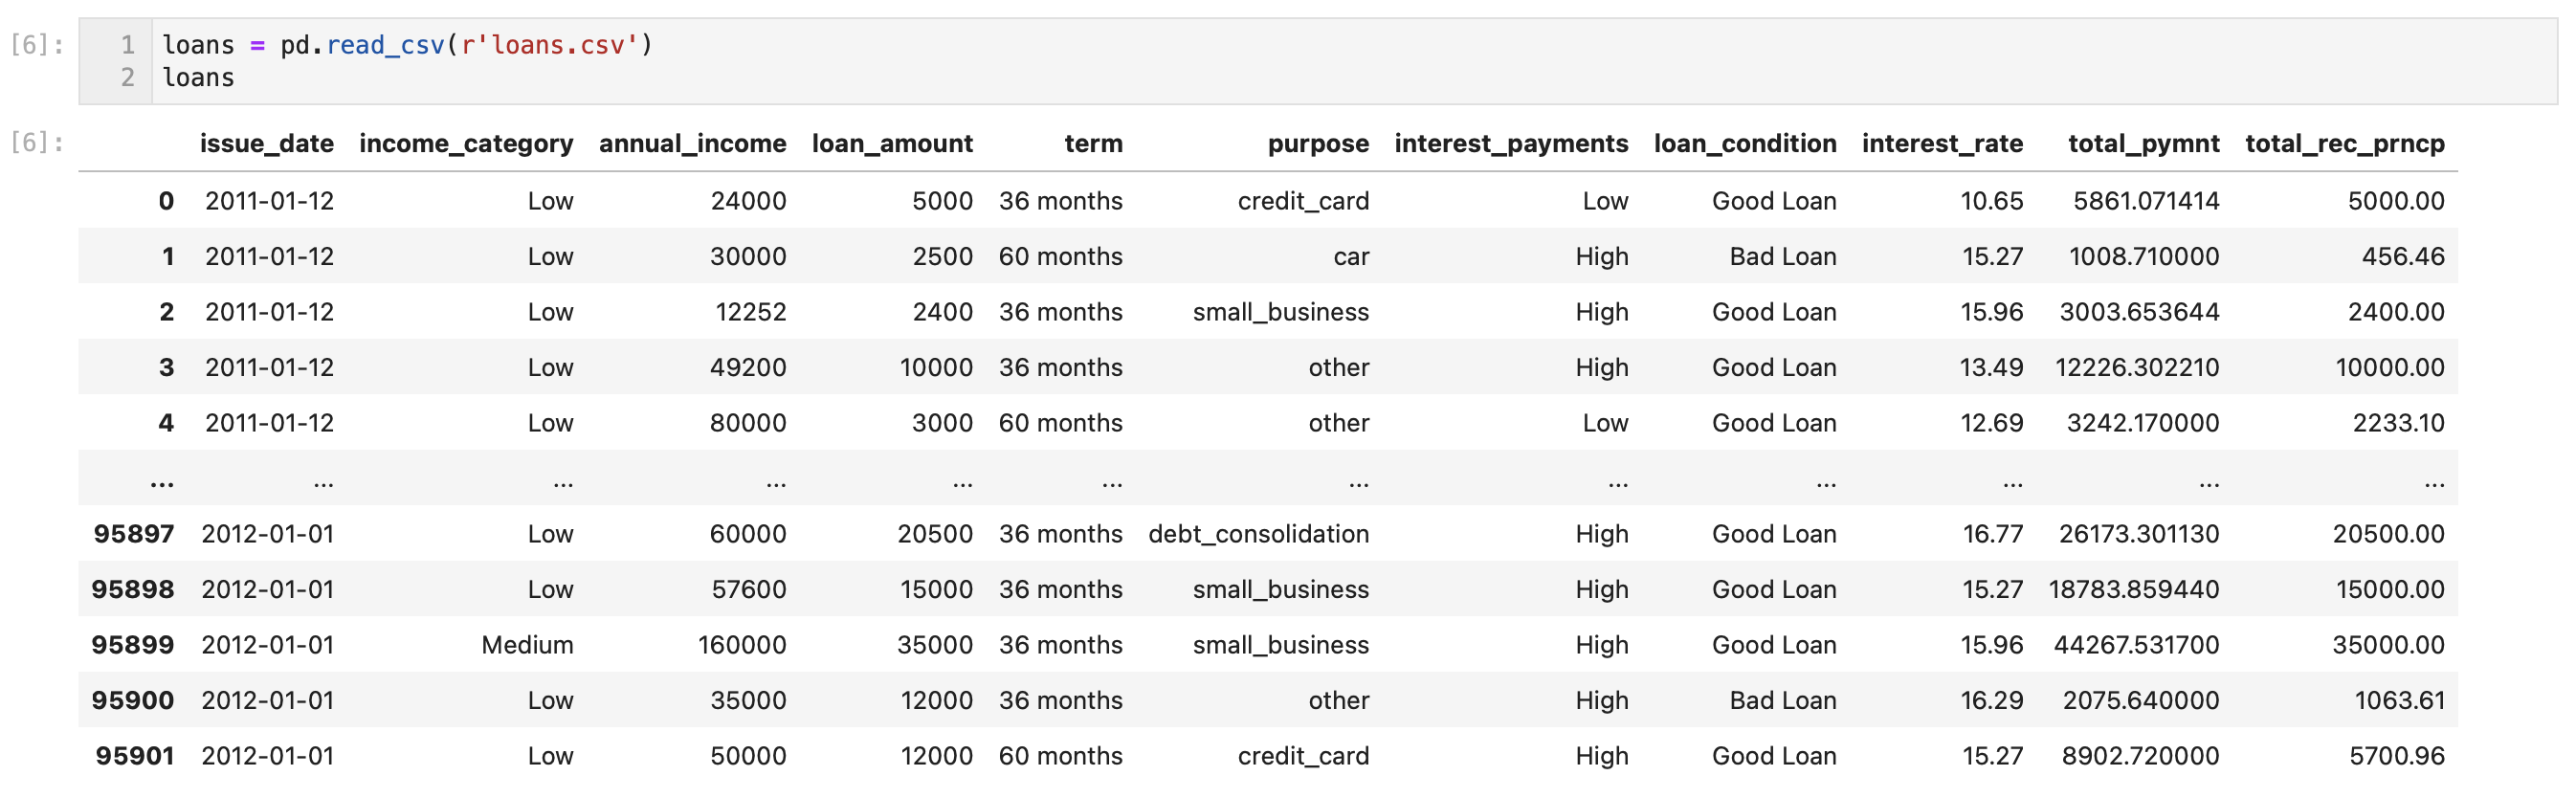
Task: Click the loan_amount column header
Action: (x=891, y=144)
